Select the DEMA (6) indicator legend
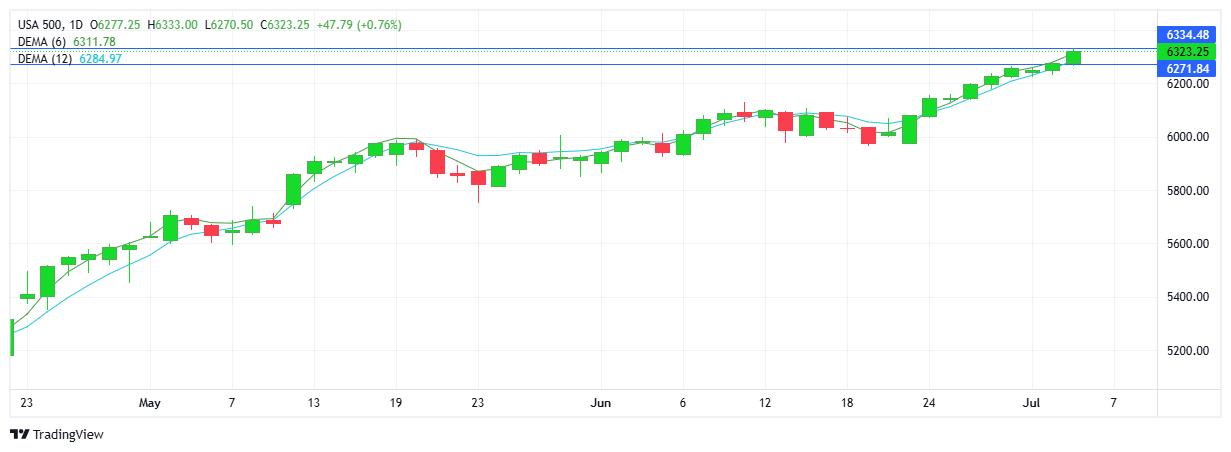The height and width of the screenshot is (452, 1231). click(41, 41)
